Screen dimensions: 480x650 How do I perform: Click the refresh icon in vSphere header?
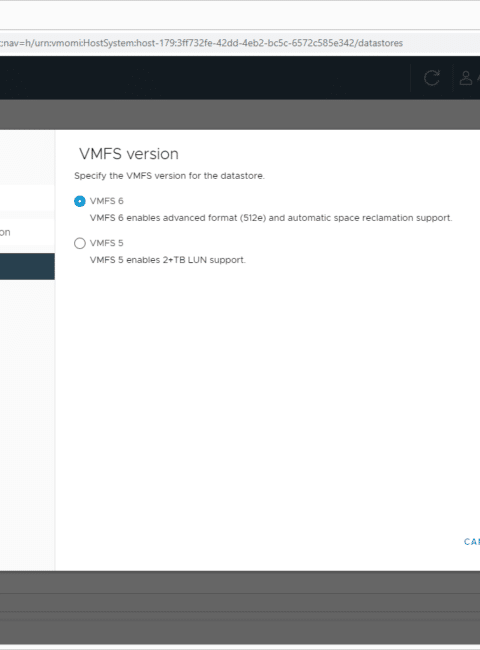[x=432, y=78]
